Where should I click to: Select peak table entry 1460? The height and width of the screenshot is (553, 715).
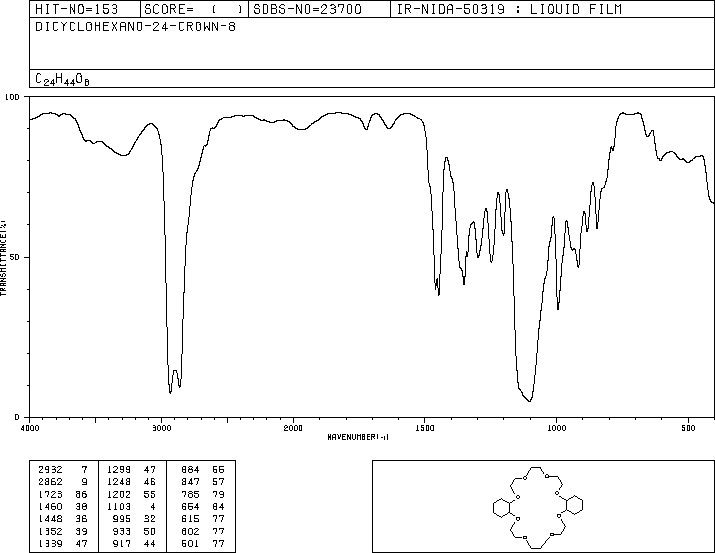(x=50, y=506)
